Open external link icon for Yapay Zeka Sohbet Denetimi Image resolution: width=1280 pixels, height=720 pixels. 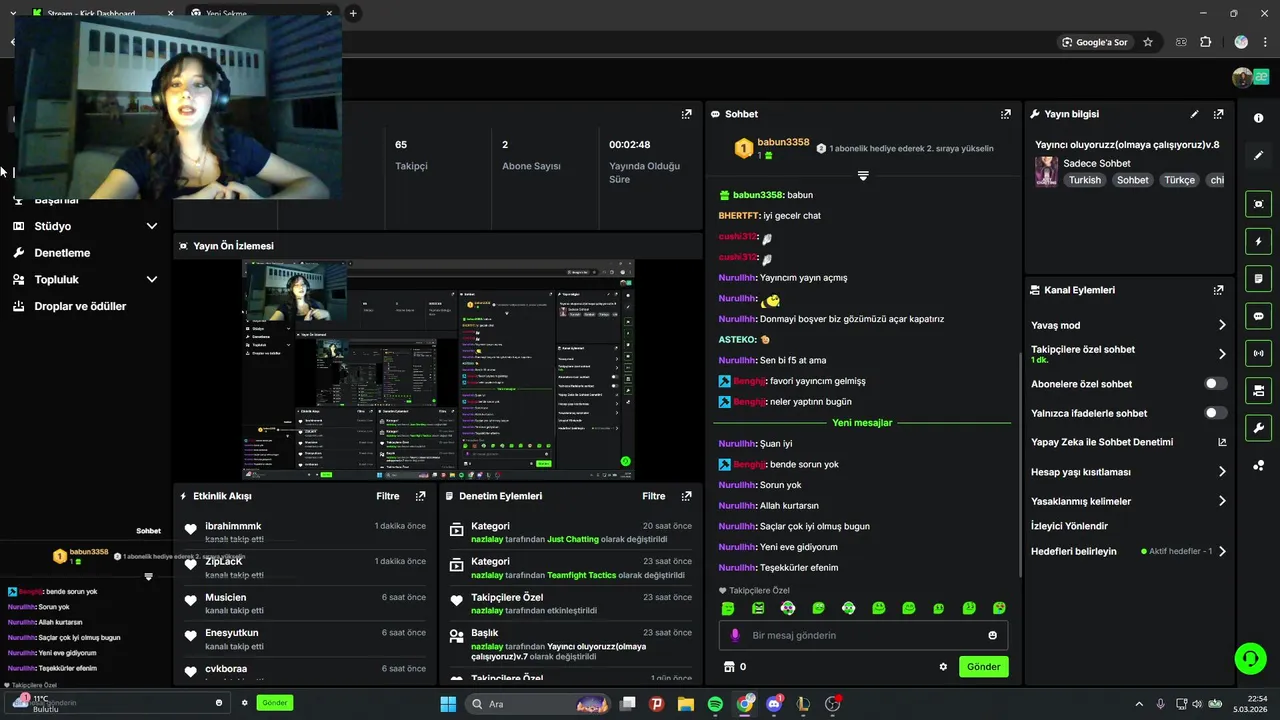(1221, 442)
